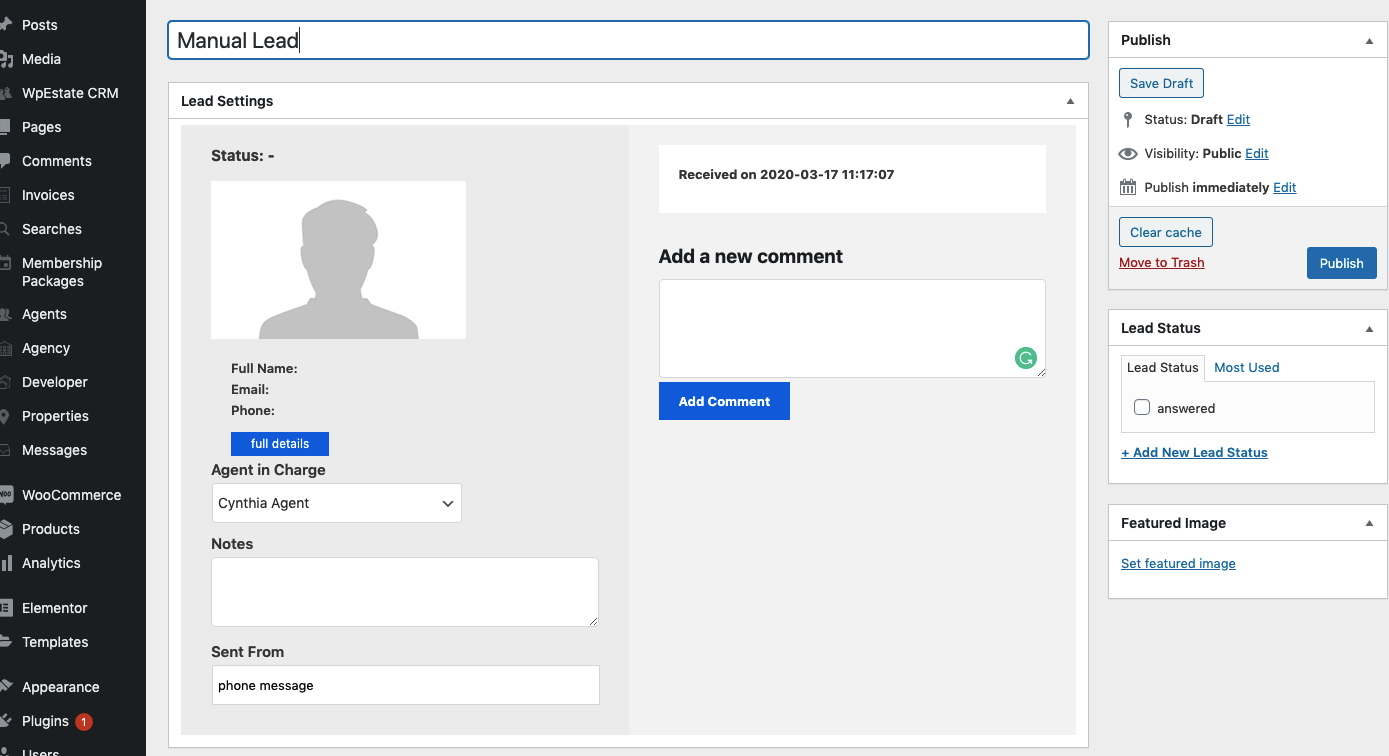Publish the lead with Publish button
This screenshot has height=756, width=1389.
1341,263
